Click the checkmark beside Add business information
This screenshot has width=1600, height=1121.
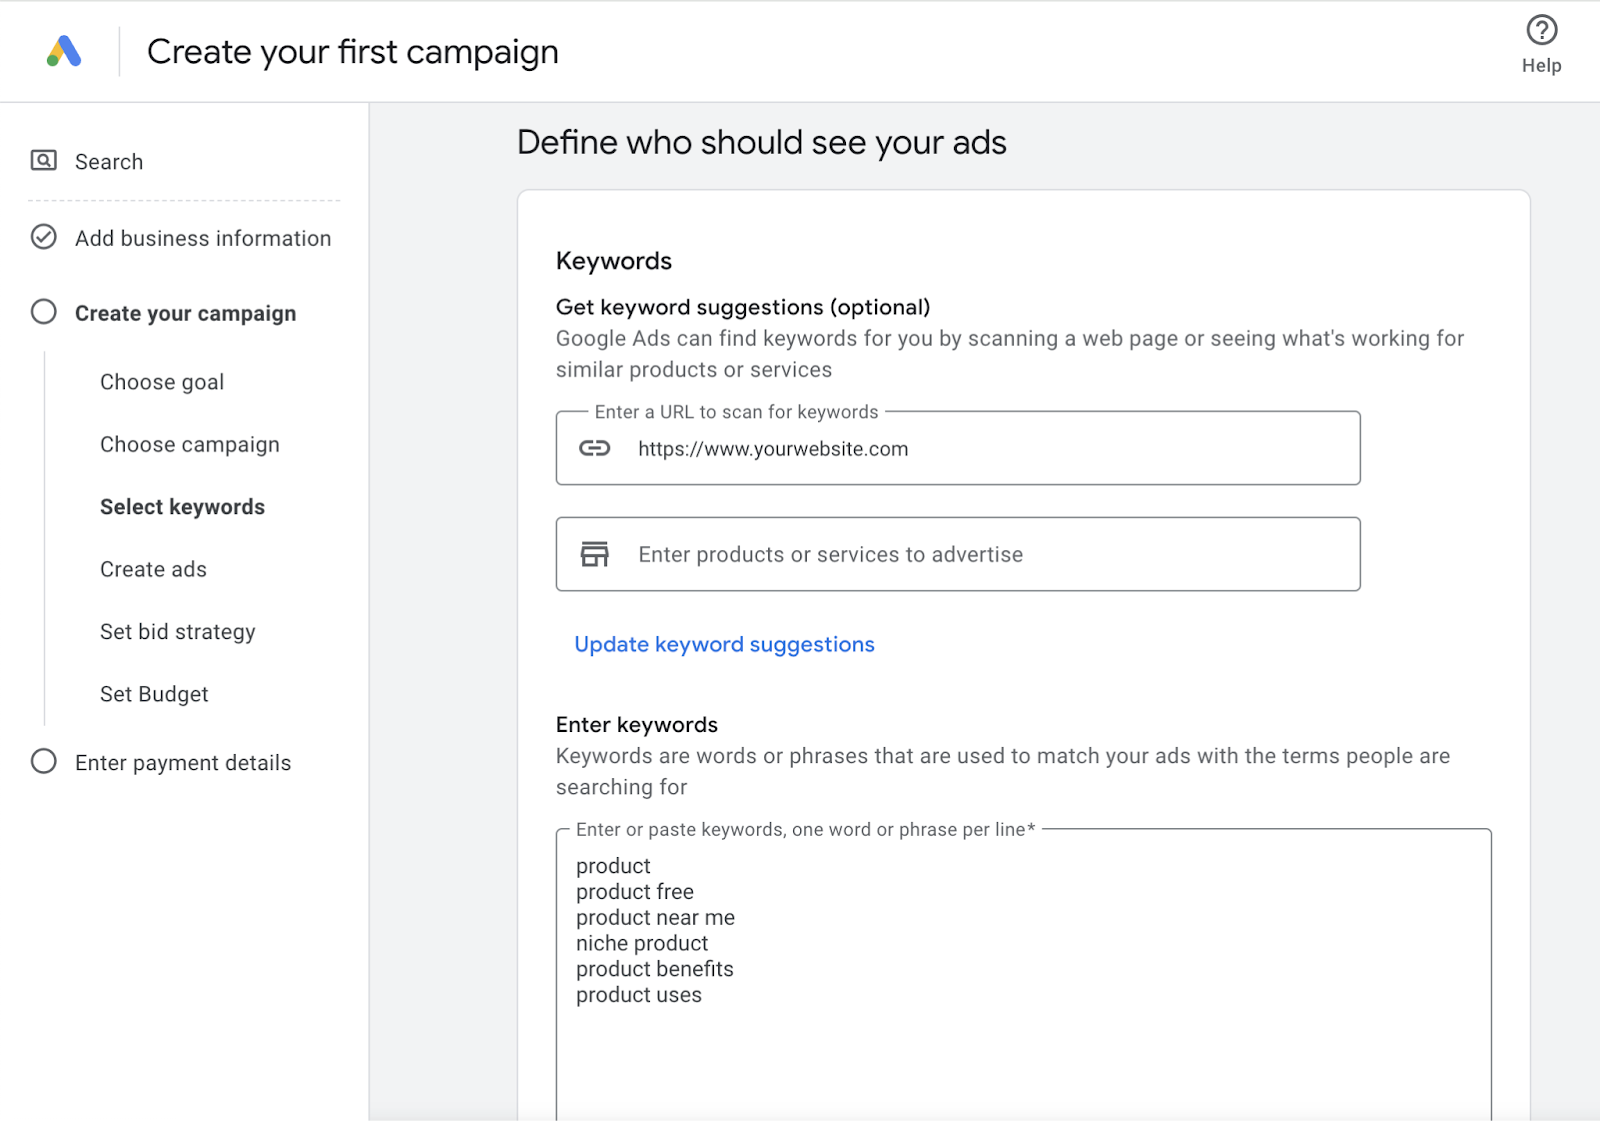[44, 238]
